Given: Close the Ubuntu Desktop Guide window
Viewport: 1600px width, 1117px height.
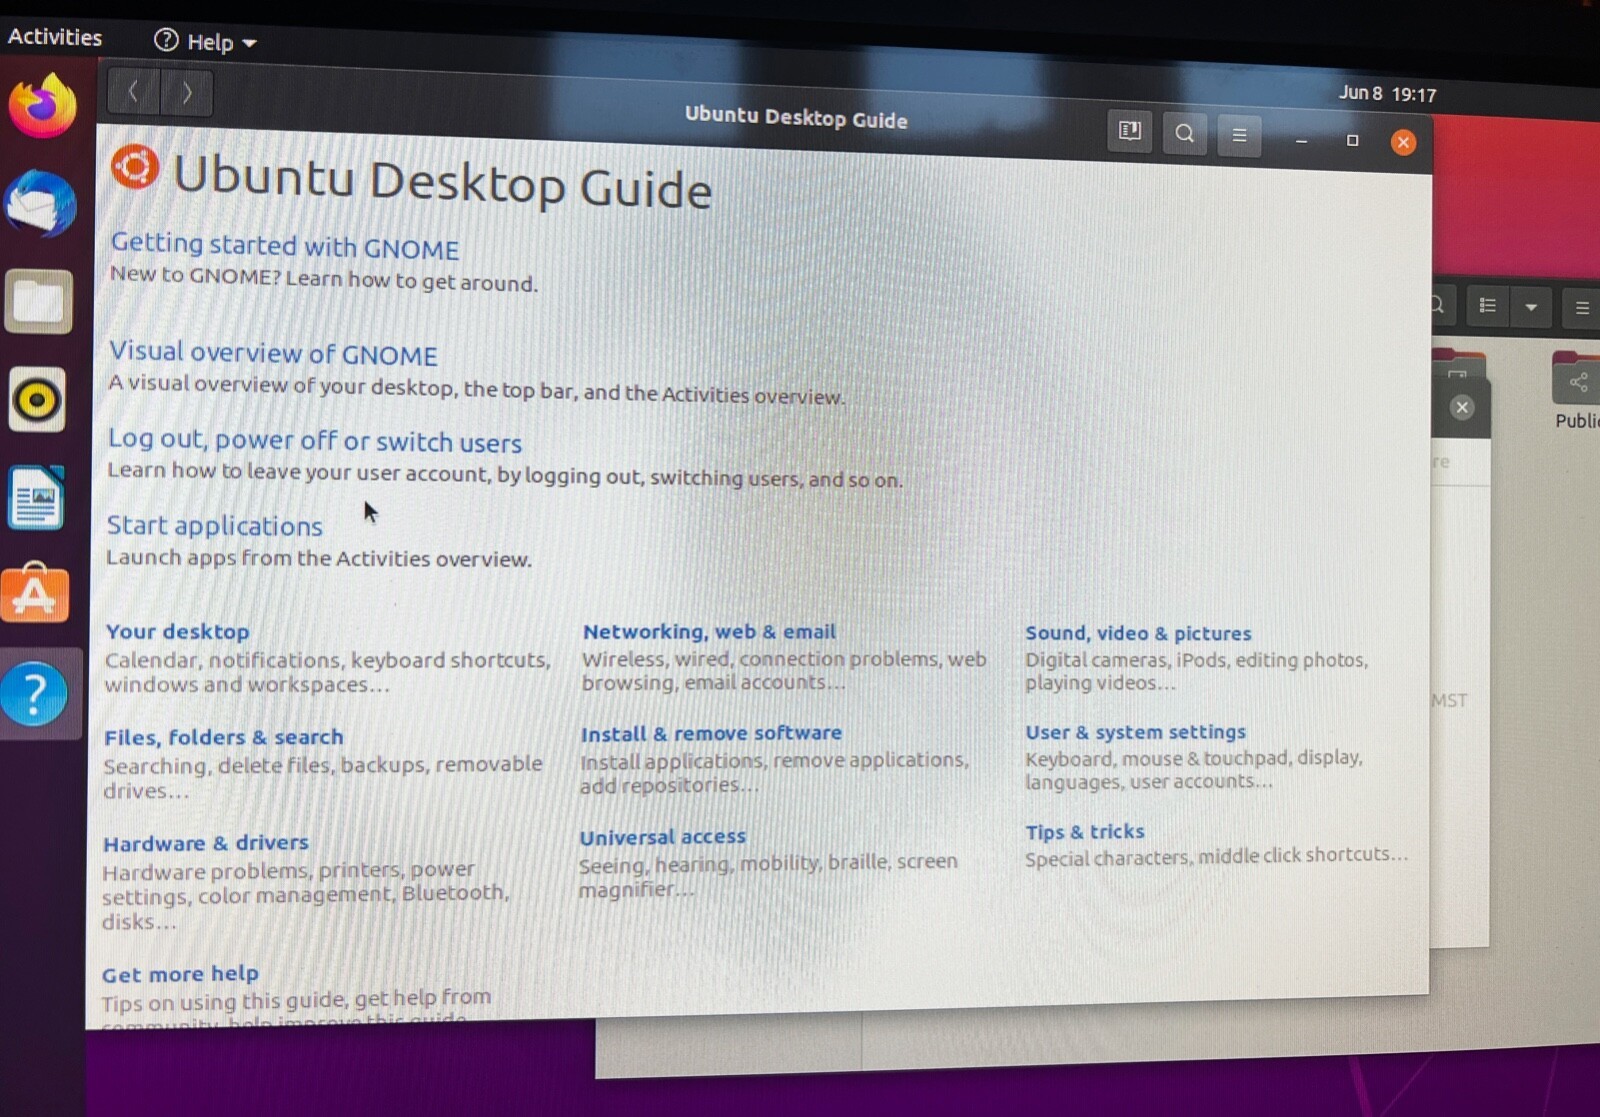Looking at the screenshot, I should coord(1403,142).
